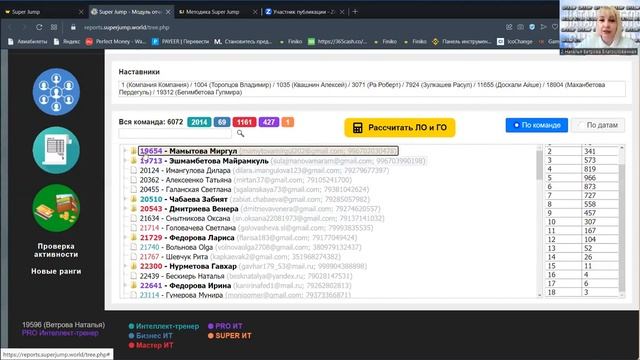Click the blue 69 count badge
This screenshot has height=360, width=640.
pyautogui.click(x=222, y=122)
